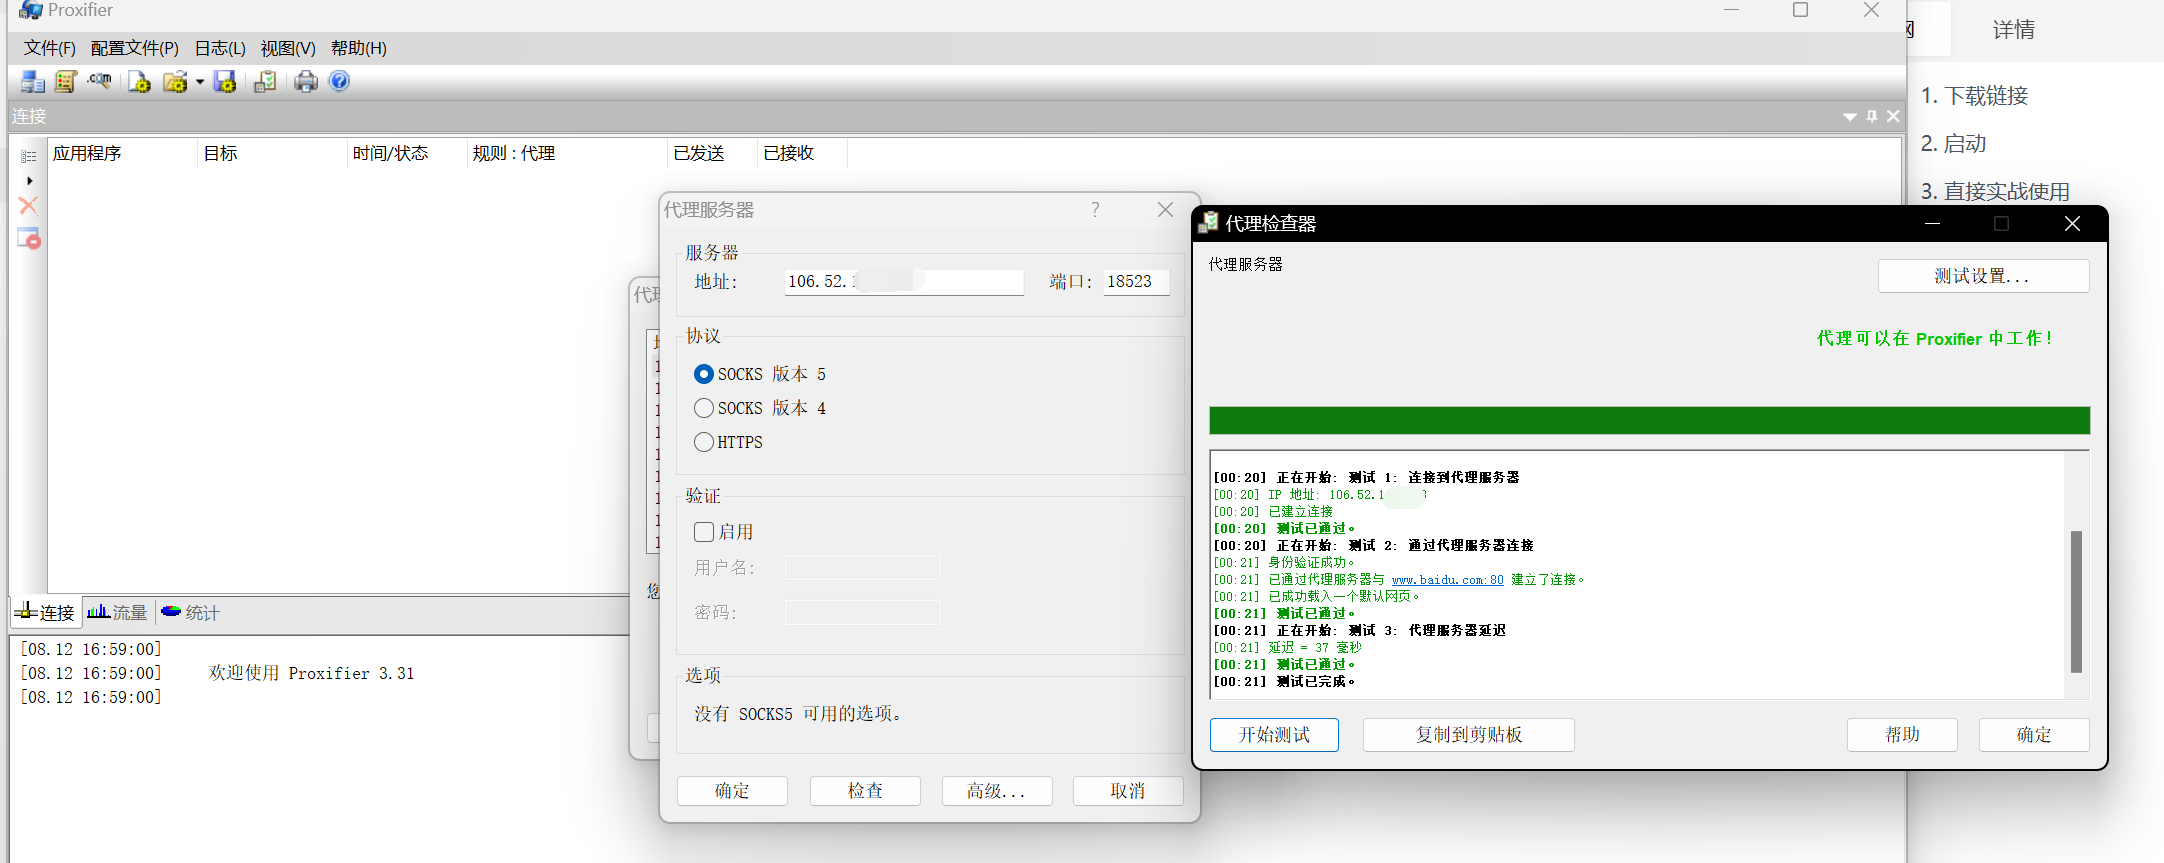Click the red X close connection icon
Viewport: 2164px width, 863px height.
coord(28,206)
